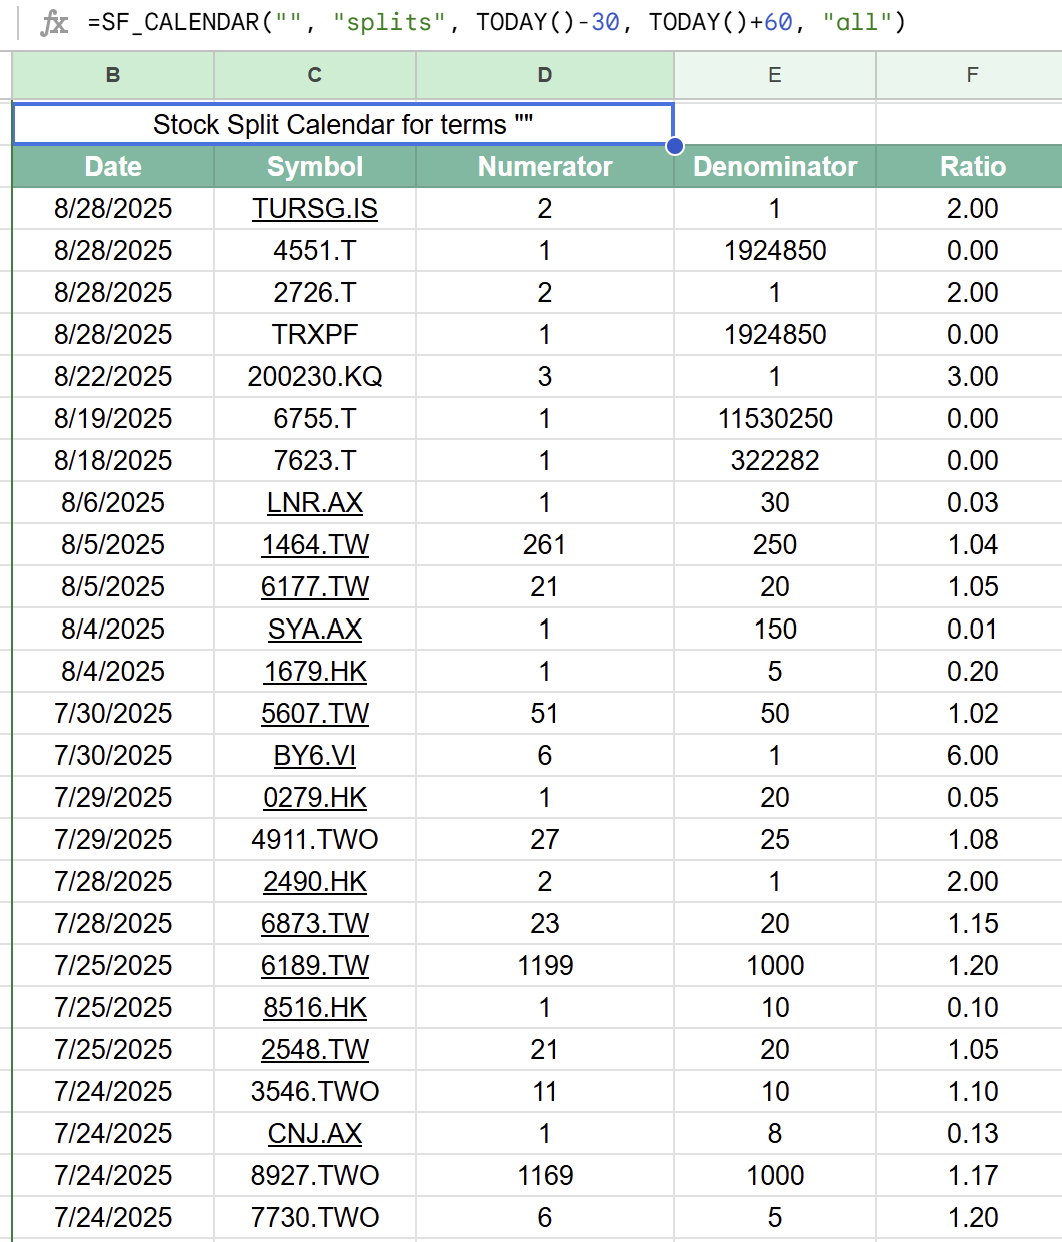The height and width of the screenshot is (1242, 1062).
Task: Select the cell containing 200230.KQ
Action: click(x=314, y=376)
